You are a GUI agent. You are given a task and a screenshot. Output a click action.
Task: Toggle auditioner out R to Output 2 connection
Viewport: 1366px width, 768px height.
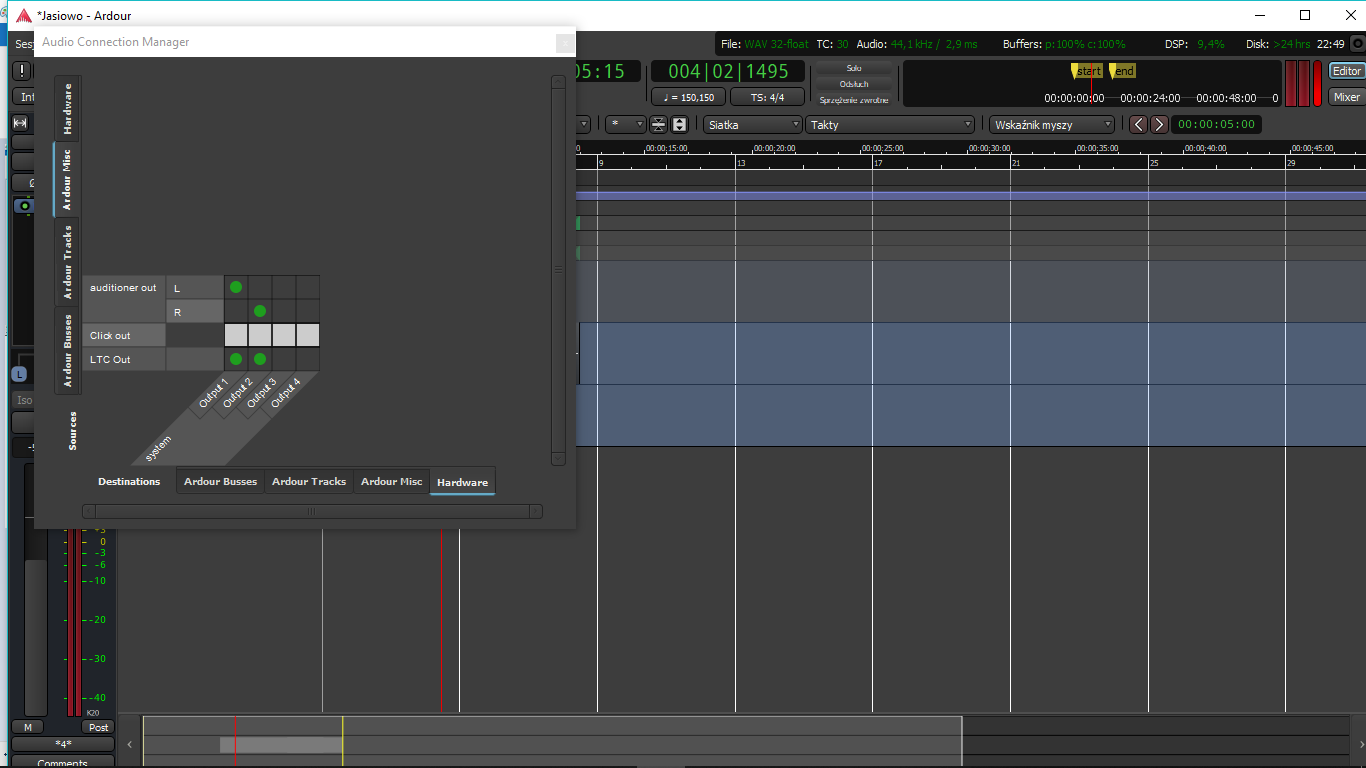click(260, 311)
